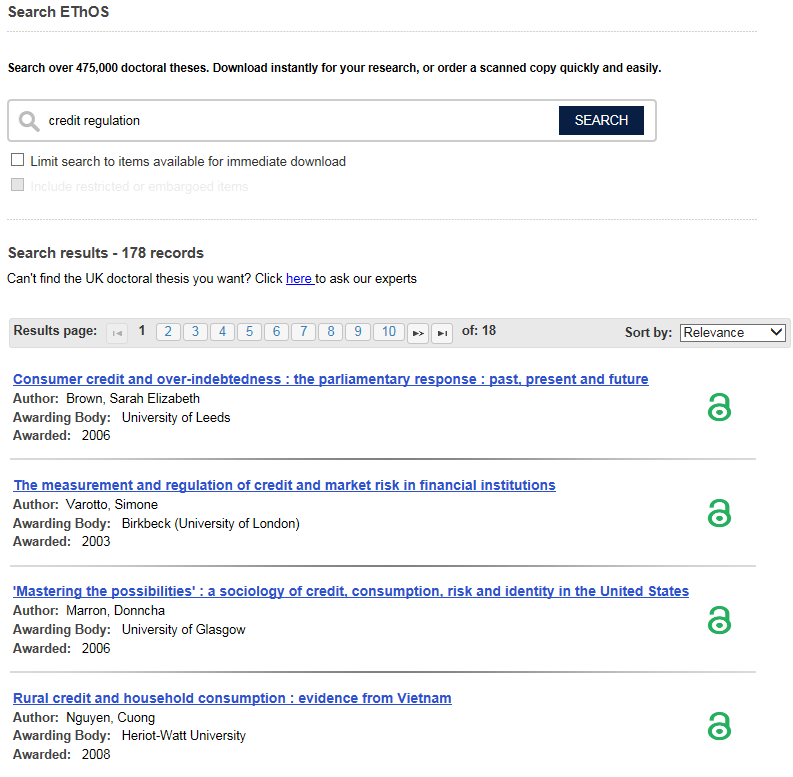The image size is (793, 777).
Task: Click open access icon for Brown's thesis
Action: coord(719,407)
